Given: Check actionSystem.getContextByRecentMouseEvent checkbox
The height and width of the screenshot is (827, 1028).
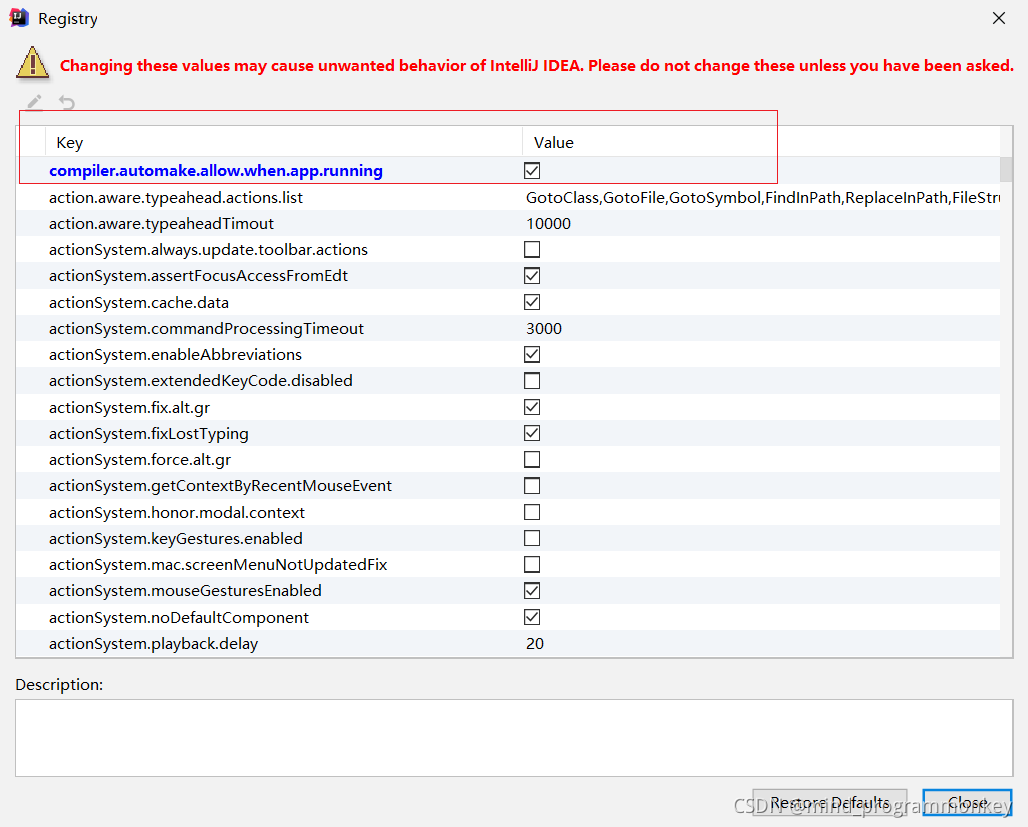Looking at the screenshot, I should point(532,485).
